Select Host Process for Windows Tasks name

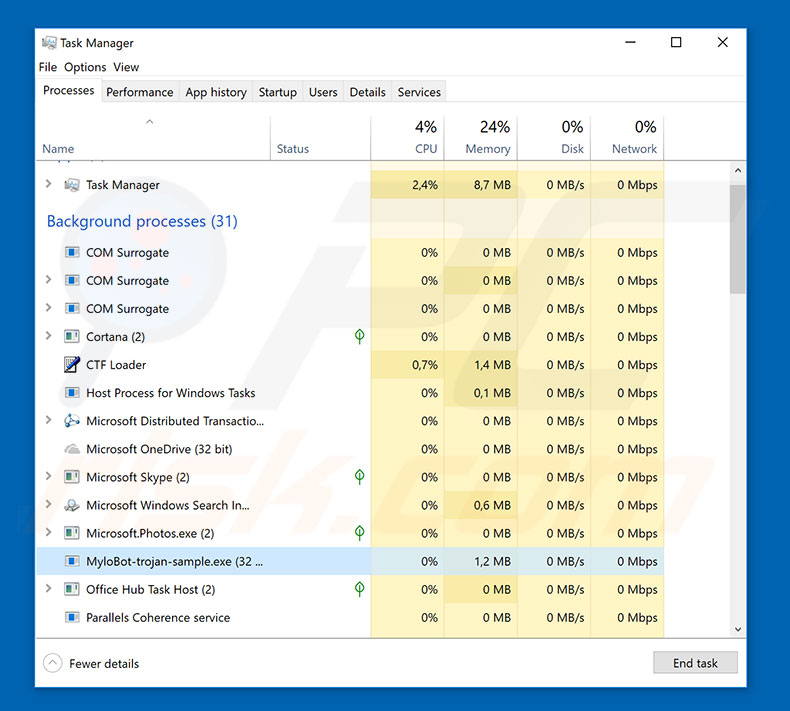(170, 393)
